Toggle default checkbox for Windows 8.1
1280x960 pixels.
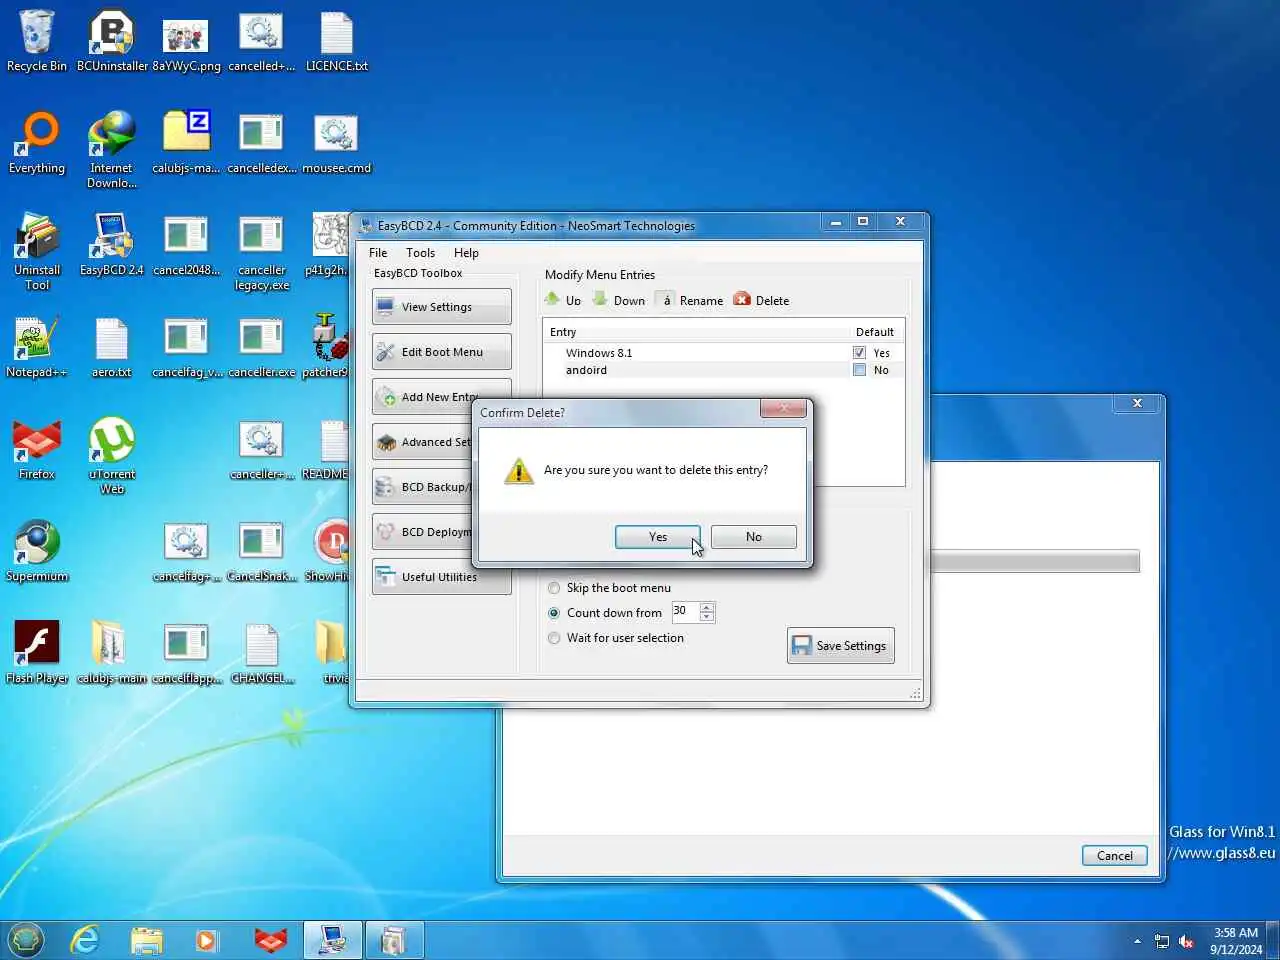[x=859, y=353]
